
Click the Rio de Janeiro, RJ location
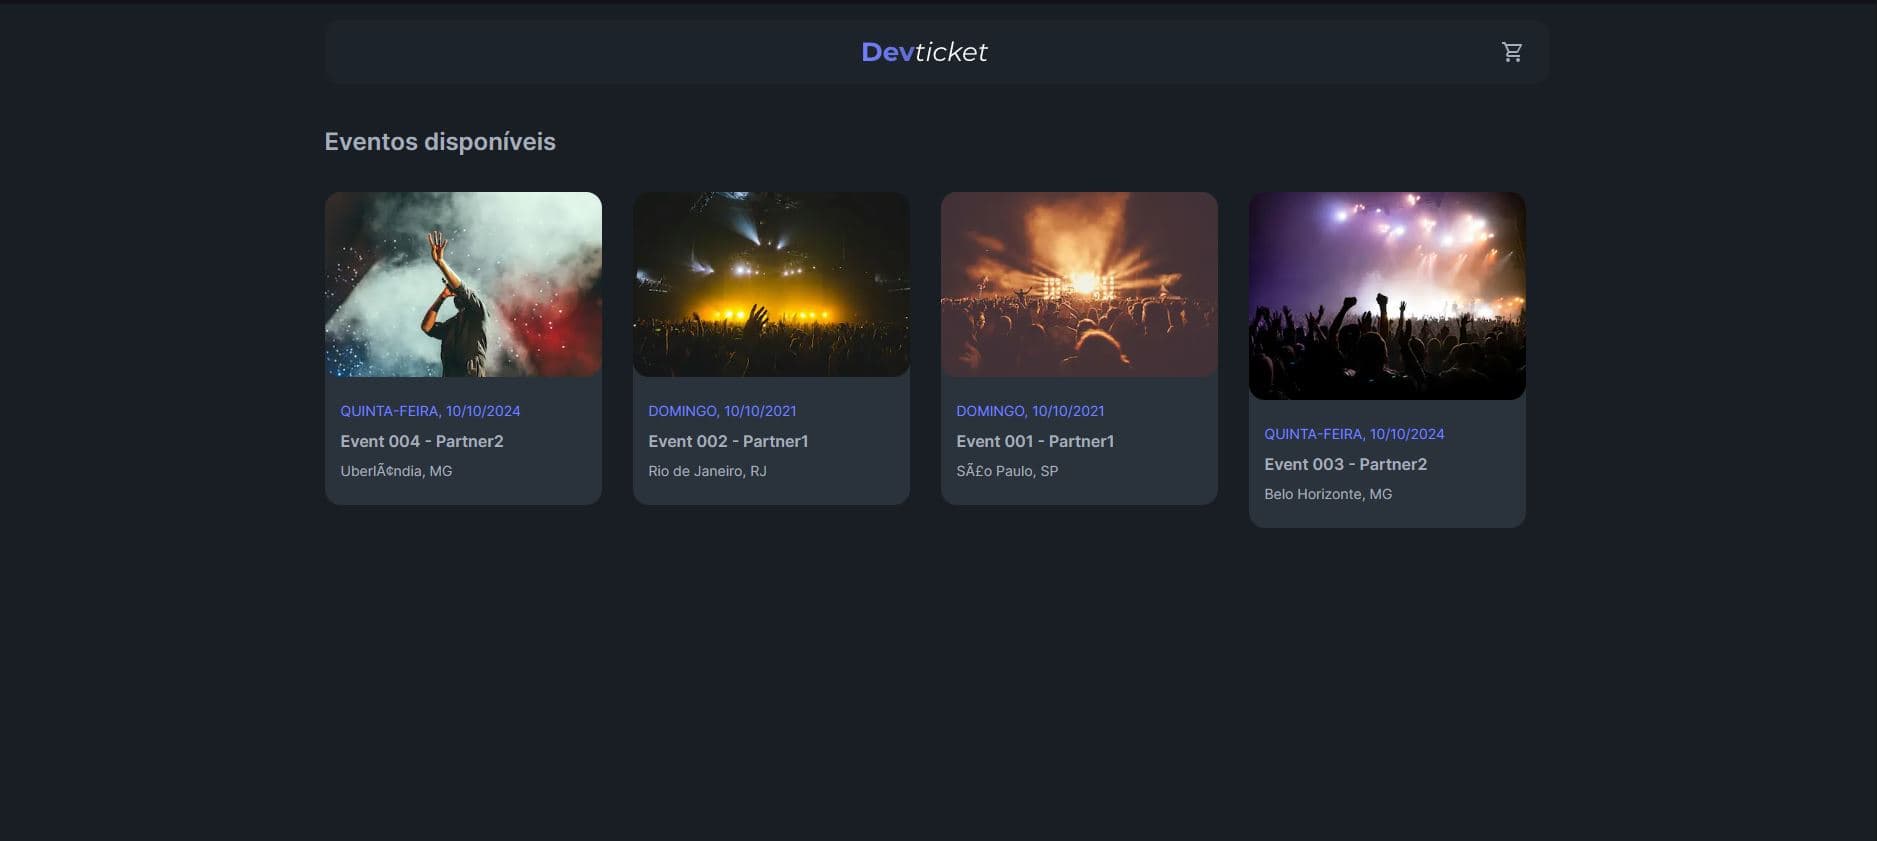pos(707,471)
